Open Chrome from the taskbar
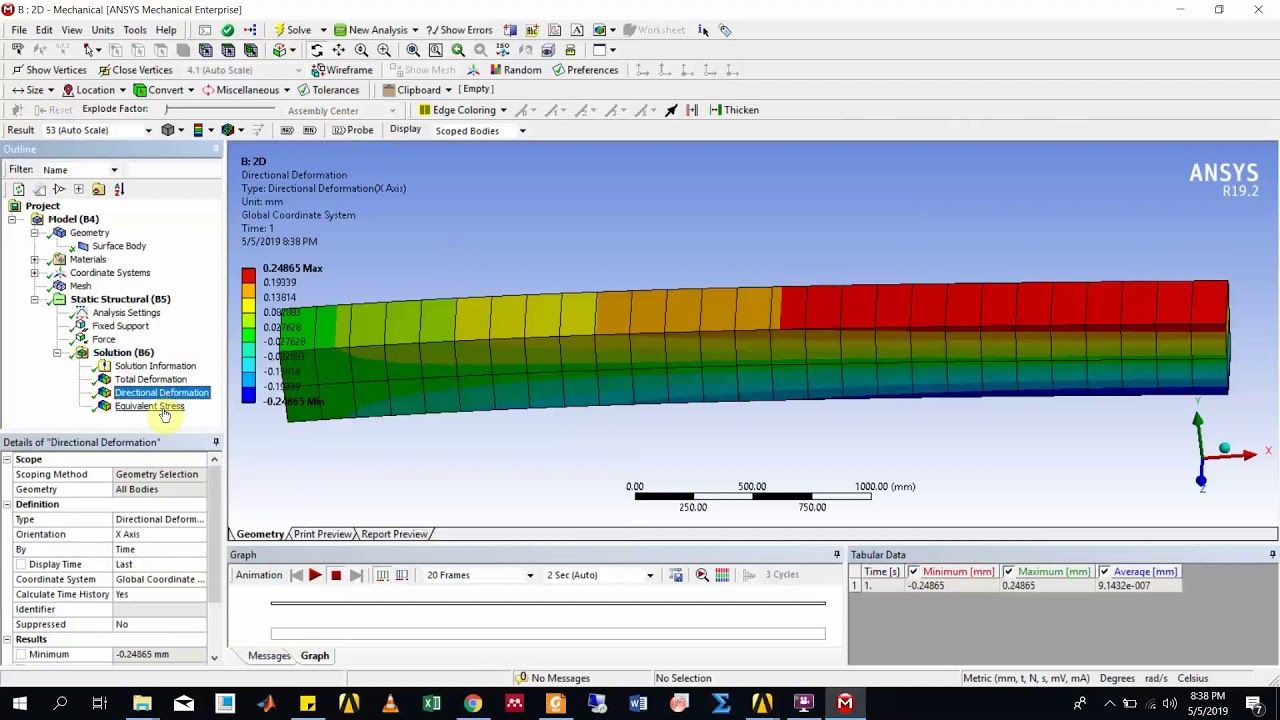This screenshot has width=1280, height=720. [473, 703]
